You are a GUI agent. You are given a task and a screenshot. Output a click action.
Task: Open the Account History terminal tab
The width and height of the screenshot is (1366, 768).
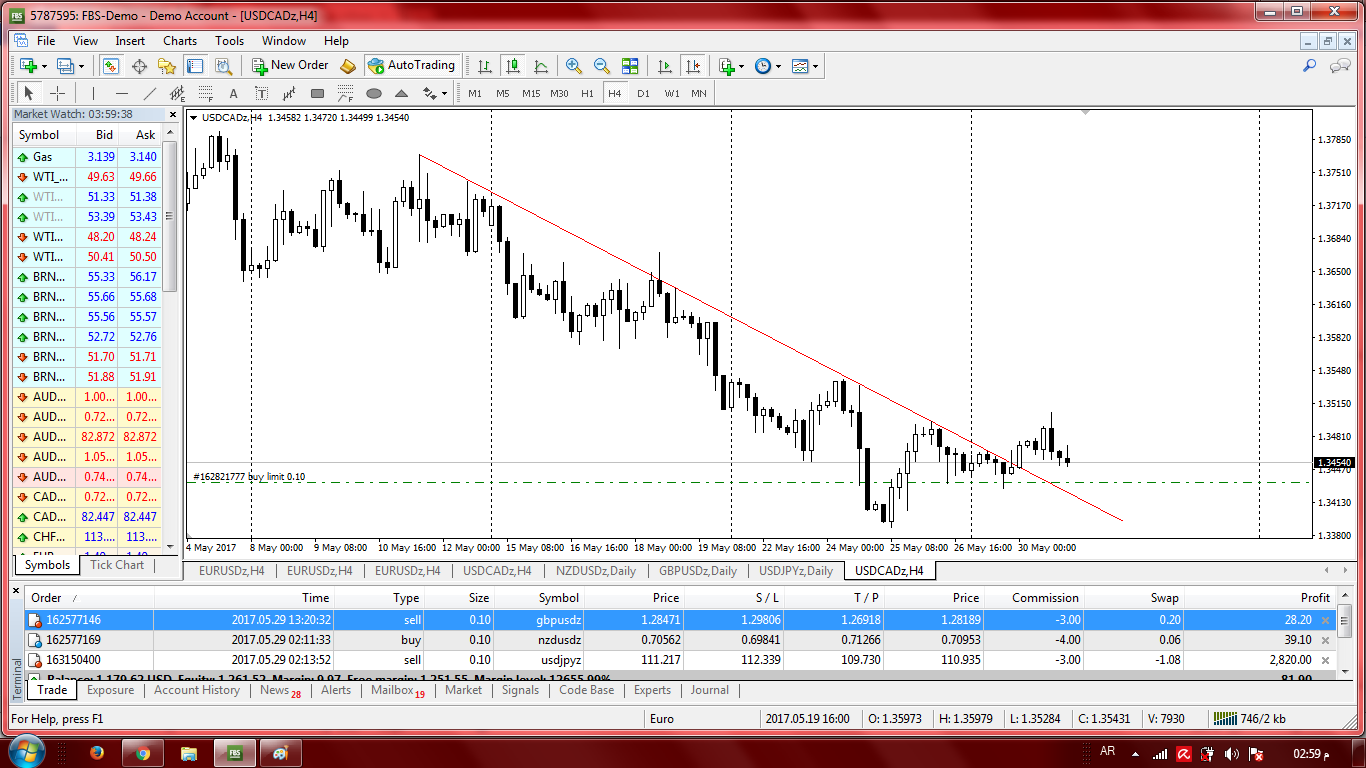coord(197,690)
